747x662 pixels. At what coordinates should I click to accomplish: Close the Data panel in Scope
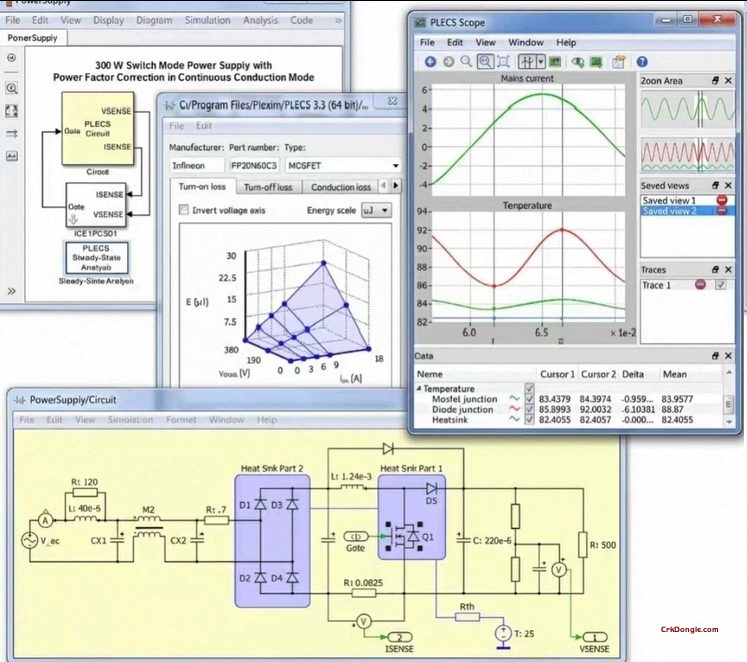coord(728,356)
